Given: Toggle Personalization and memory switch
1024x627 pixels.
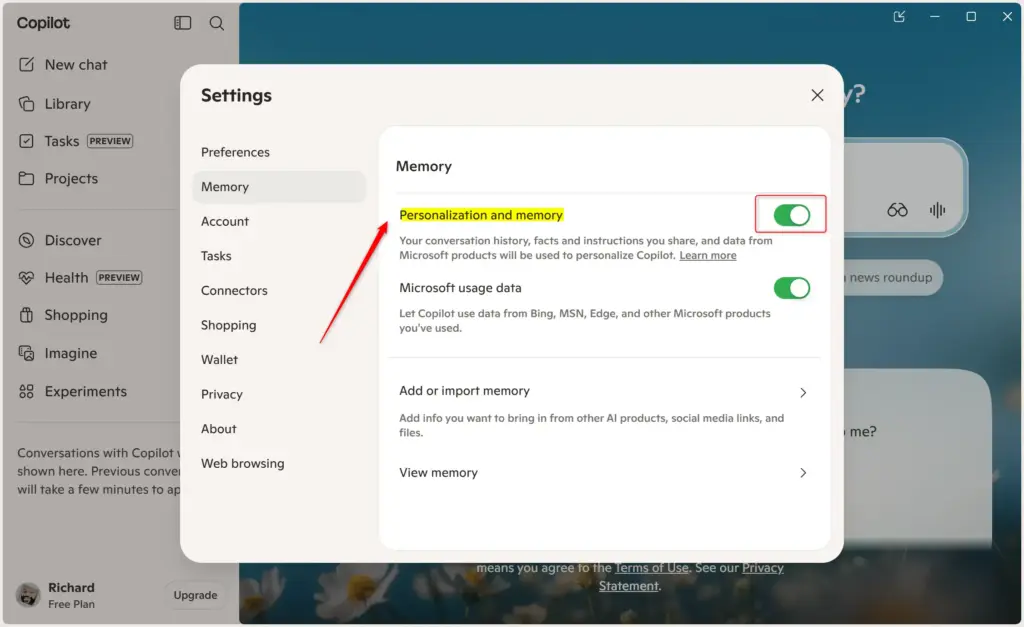Looking at the screenshot, I should click(792, 215).
